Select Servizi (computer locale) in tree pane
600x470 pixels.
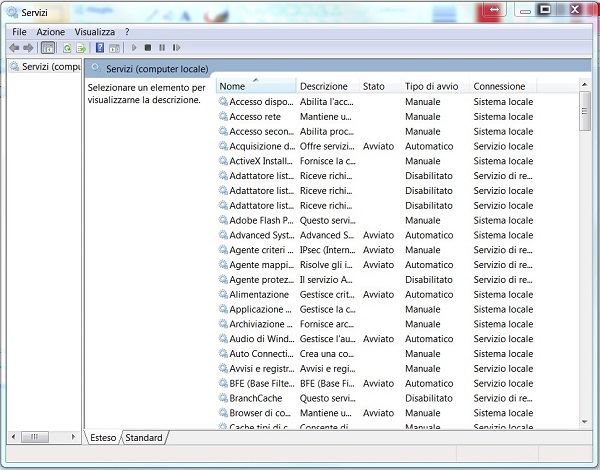pos(50,66)
